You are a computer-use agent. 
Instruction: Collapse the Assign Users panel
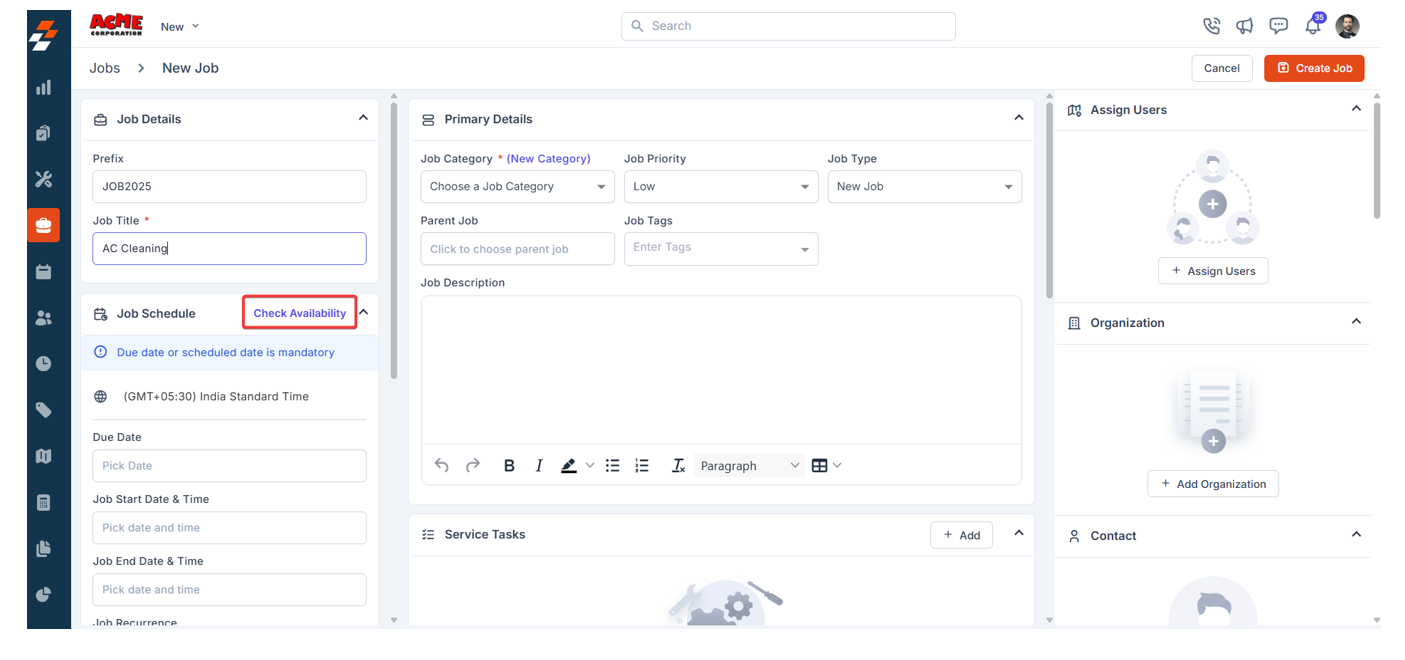click(1356, 108)
